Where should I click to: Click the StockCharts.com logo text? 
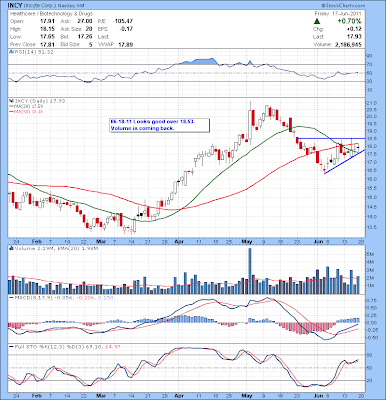click(x=343, y=6)
